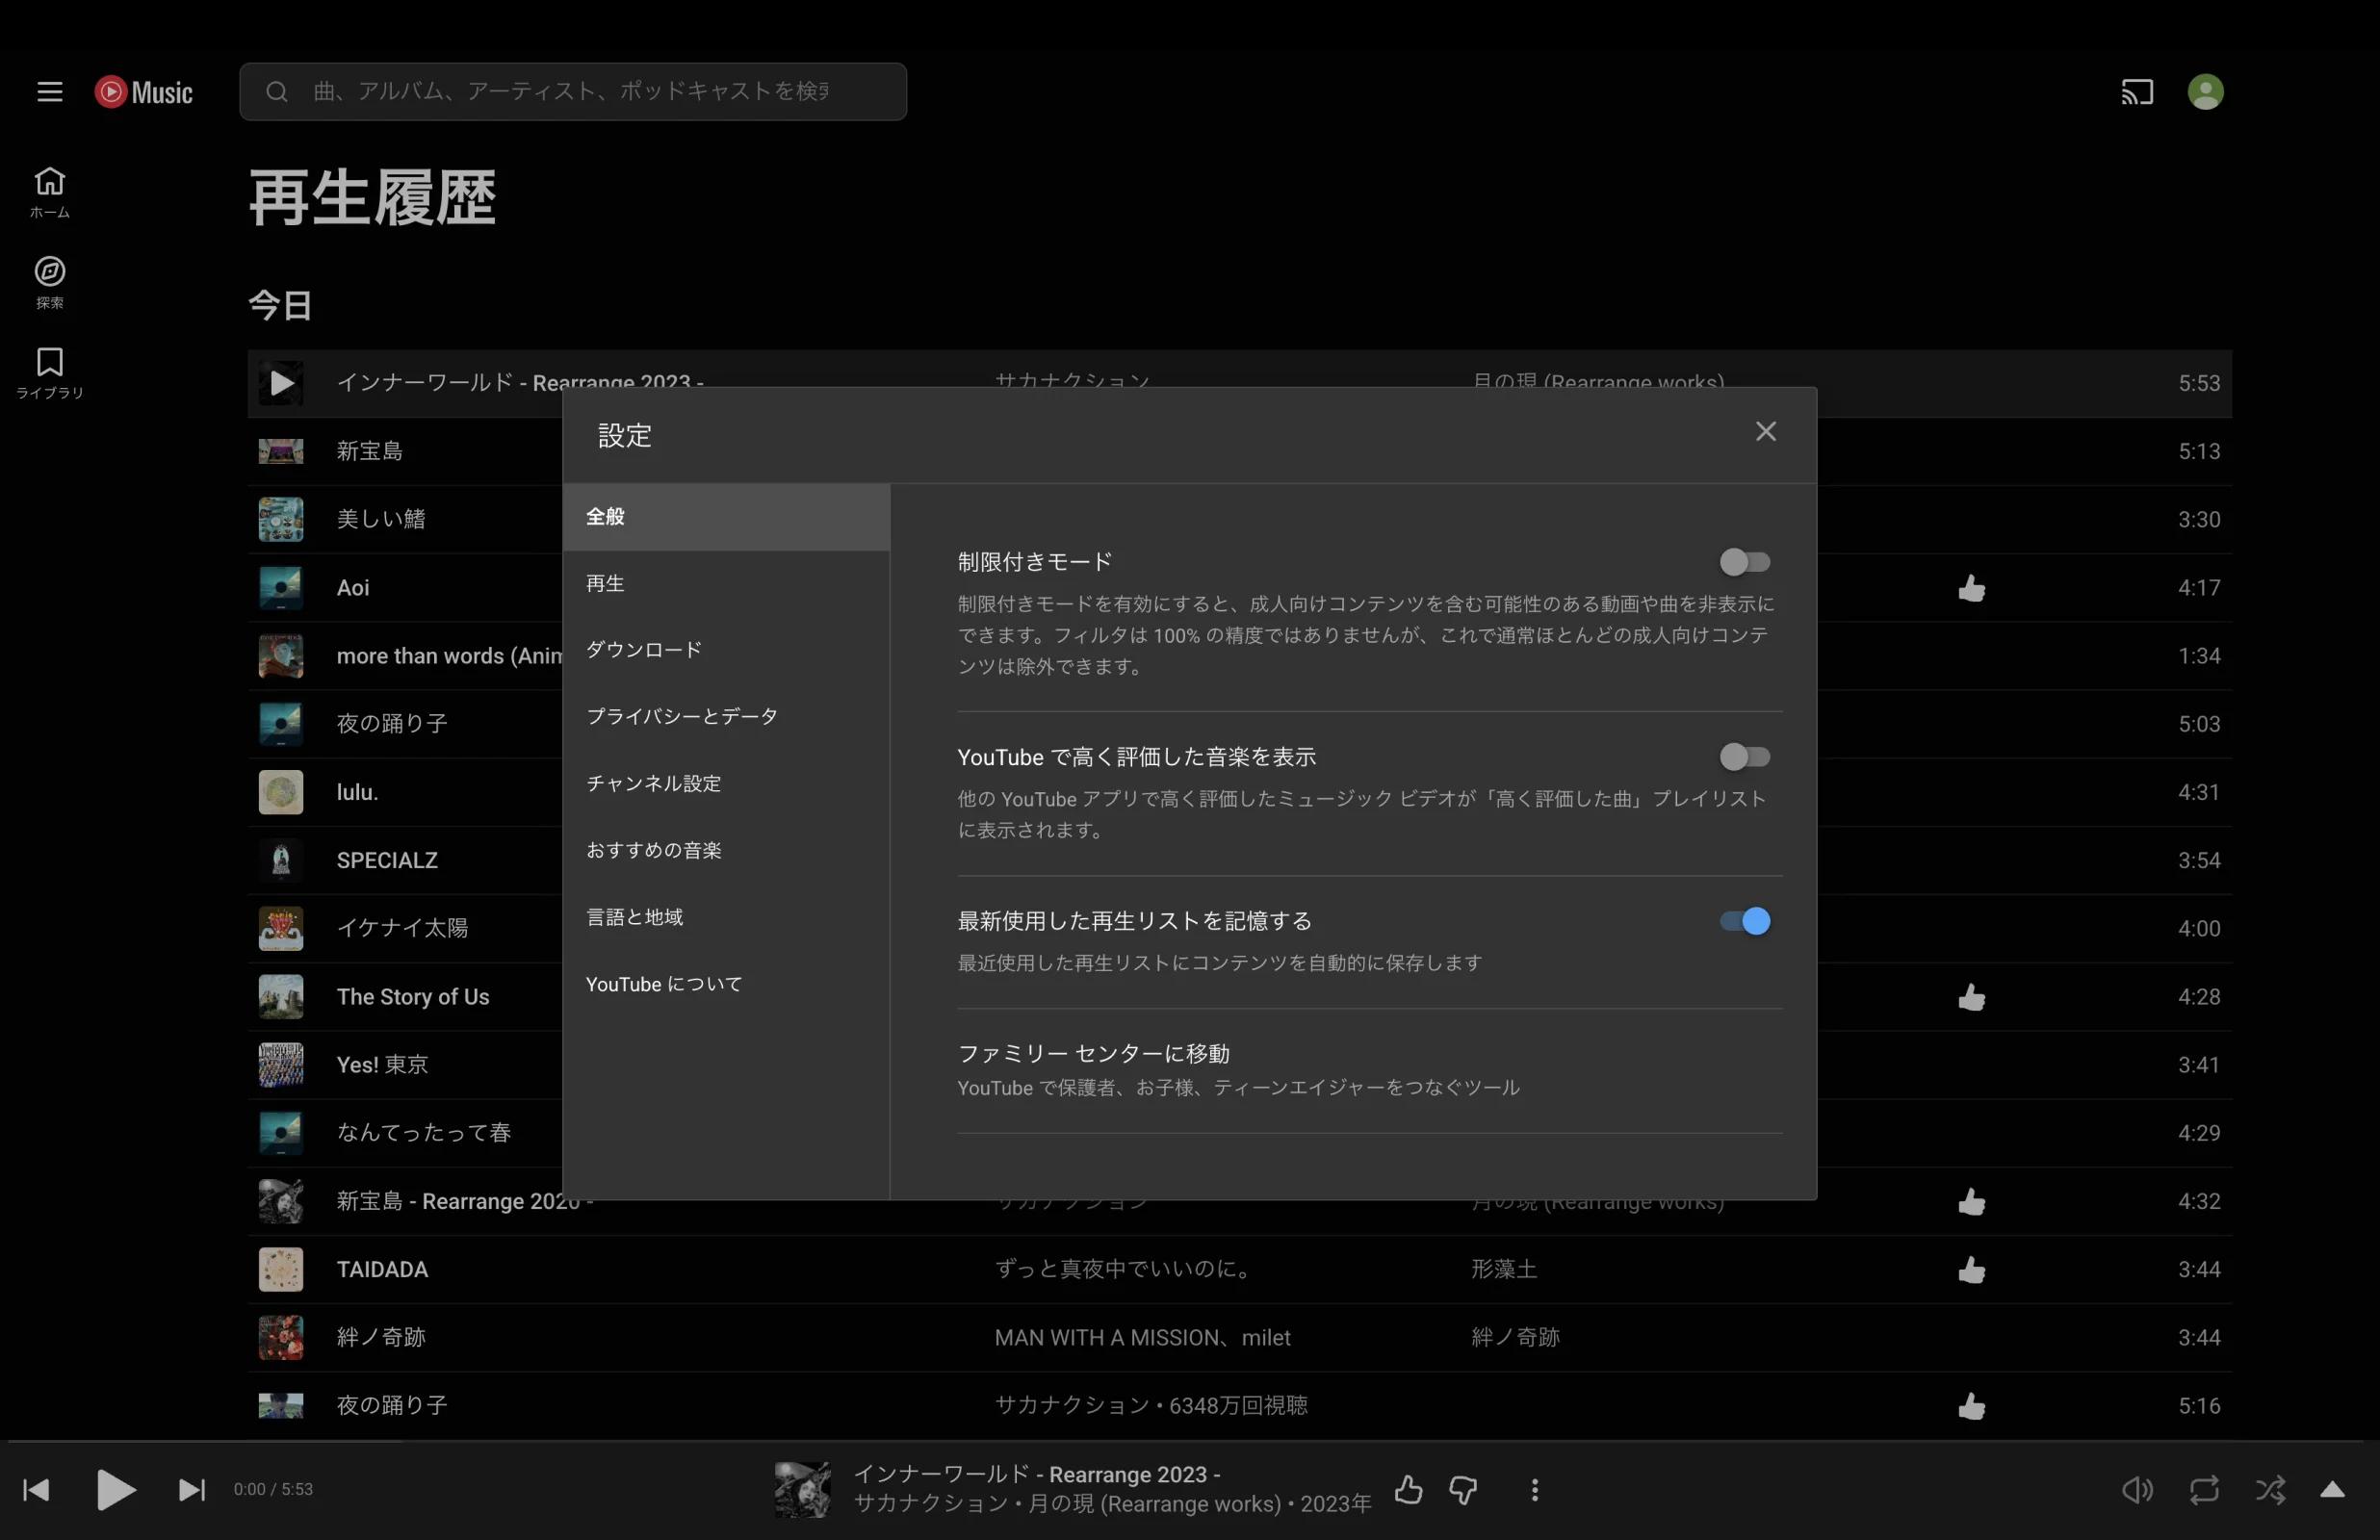Viewport: 2380px width, 1540px height.
Task: Open YouTube について settings tab
Action: tap(726, 984)
